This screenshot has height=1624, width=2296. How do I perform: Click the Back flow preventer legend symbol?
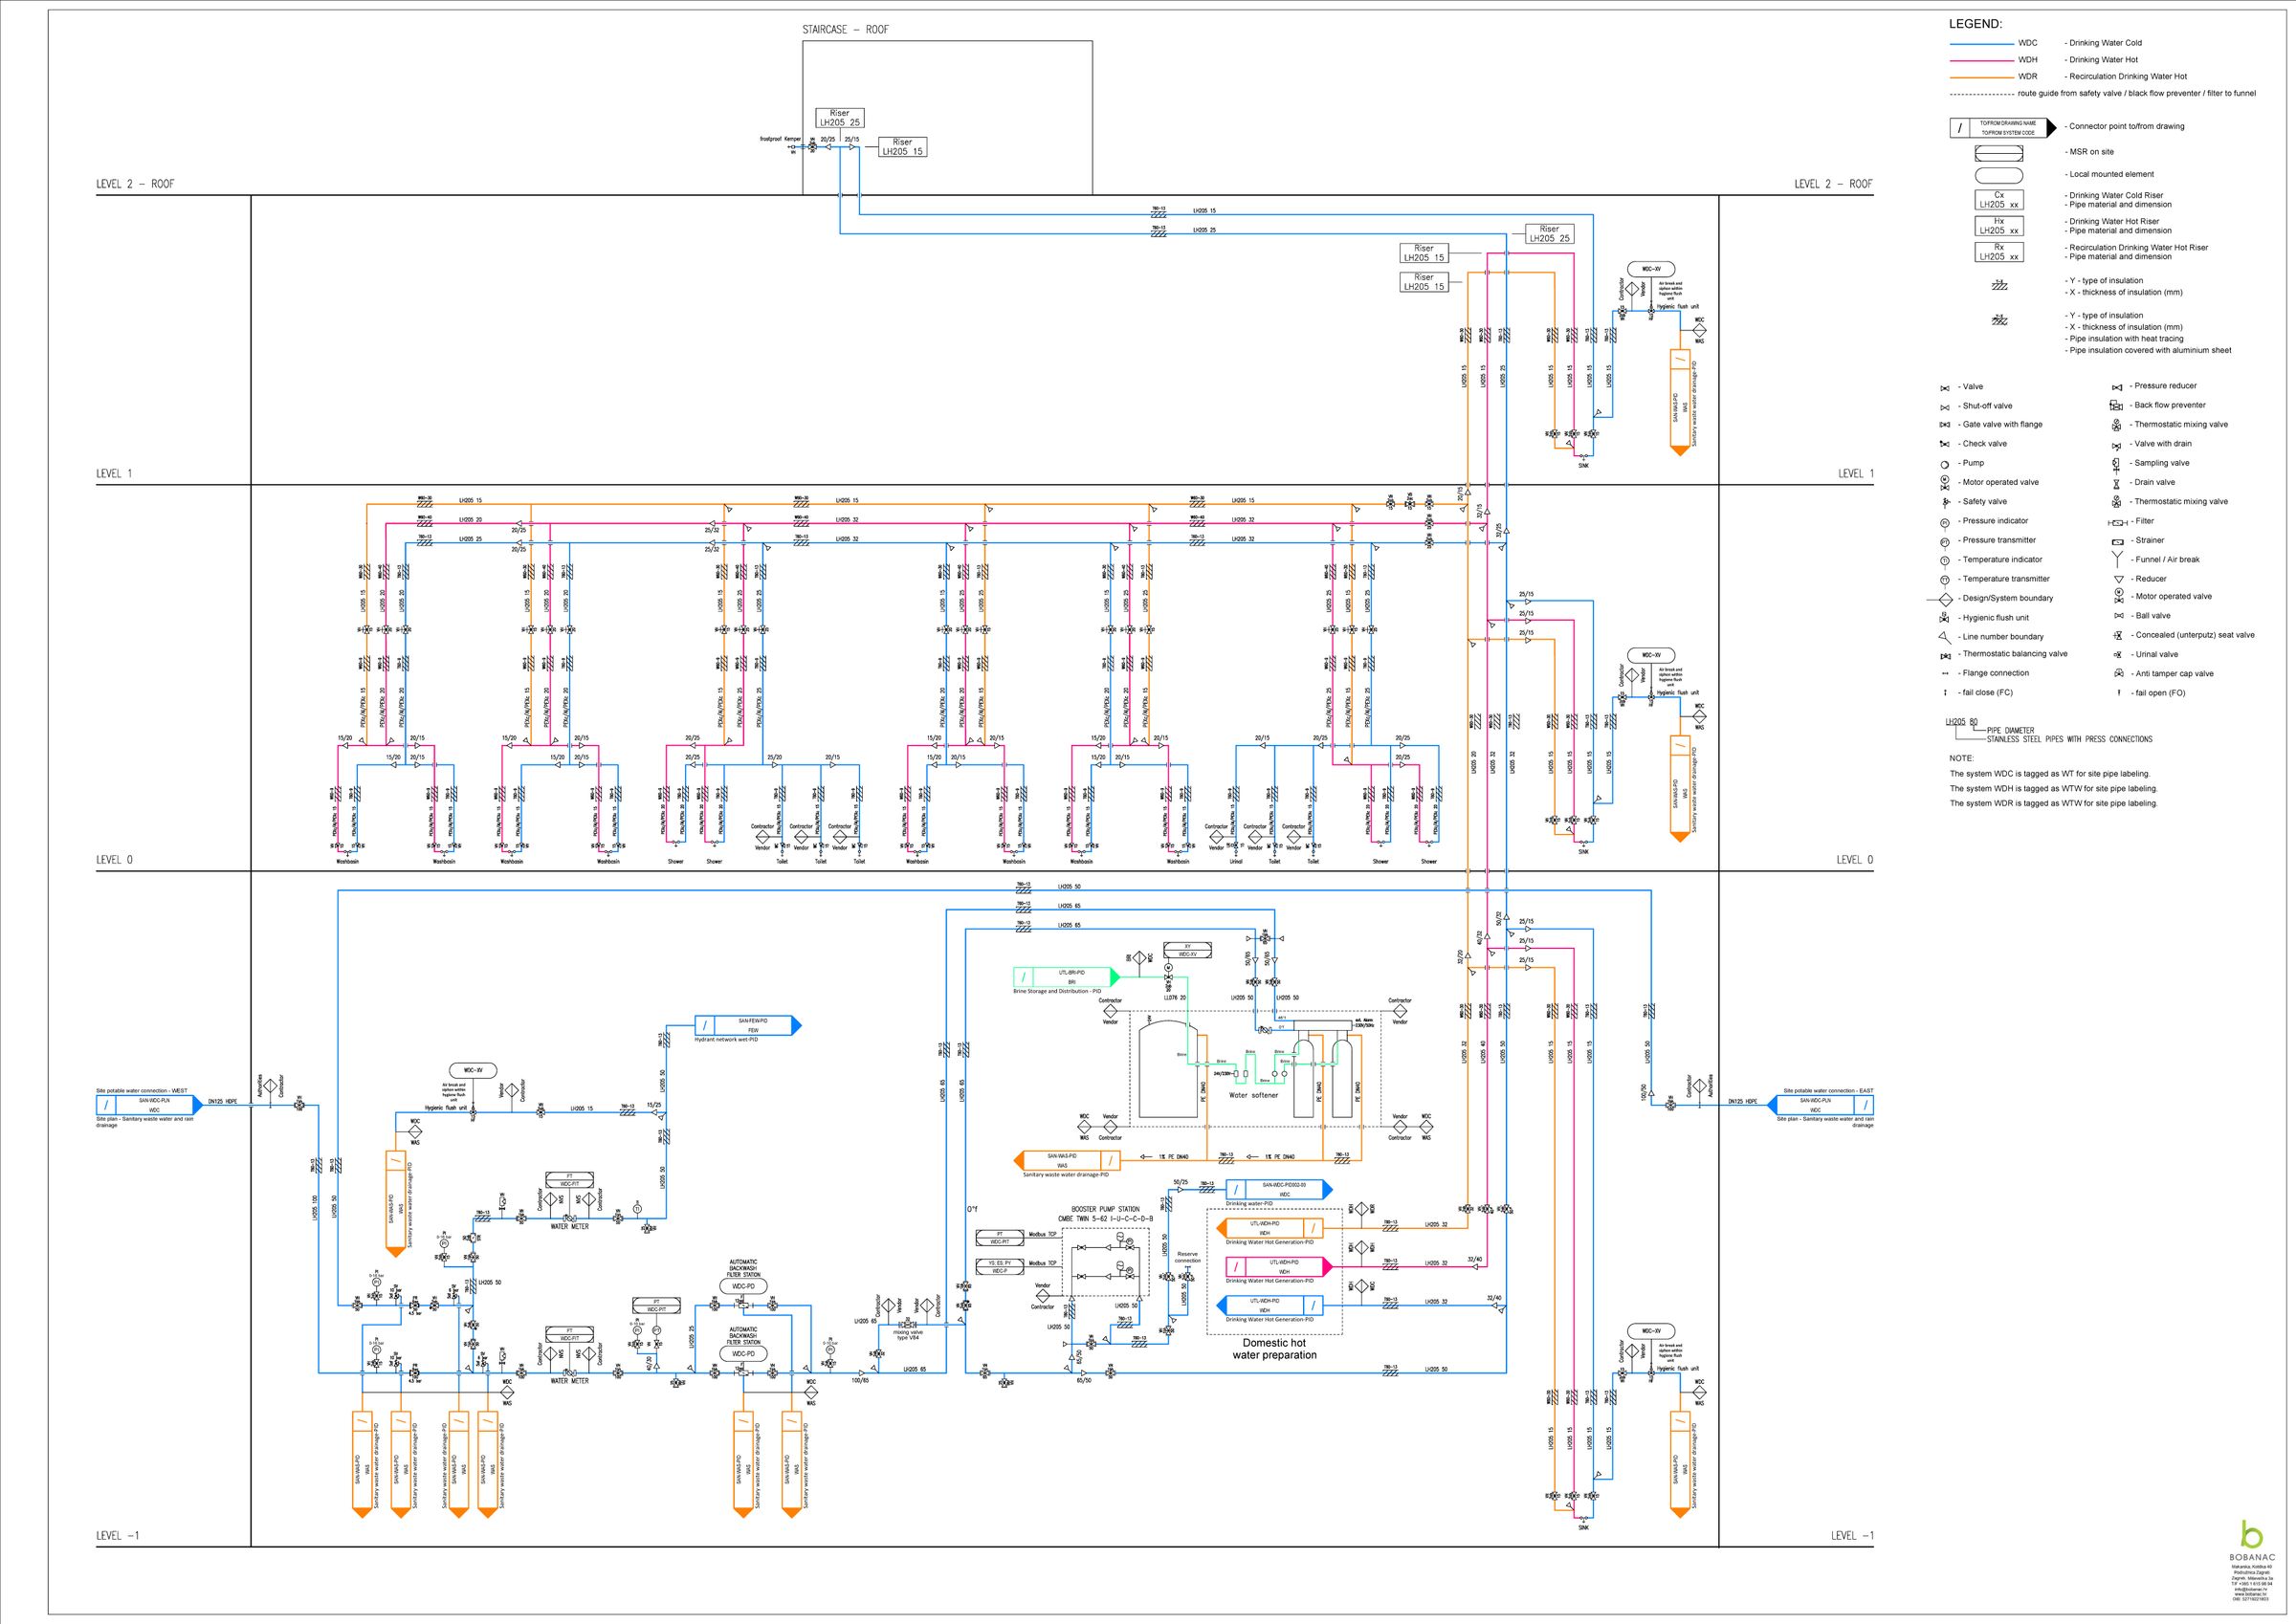[2116, 406]
